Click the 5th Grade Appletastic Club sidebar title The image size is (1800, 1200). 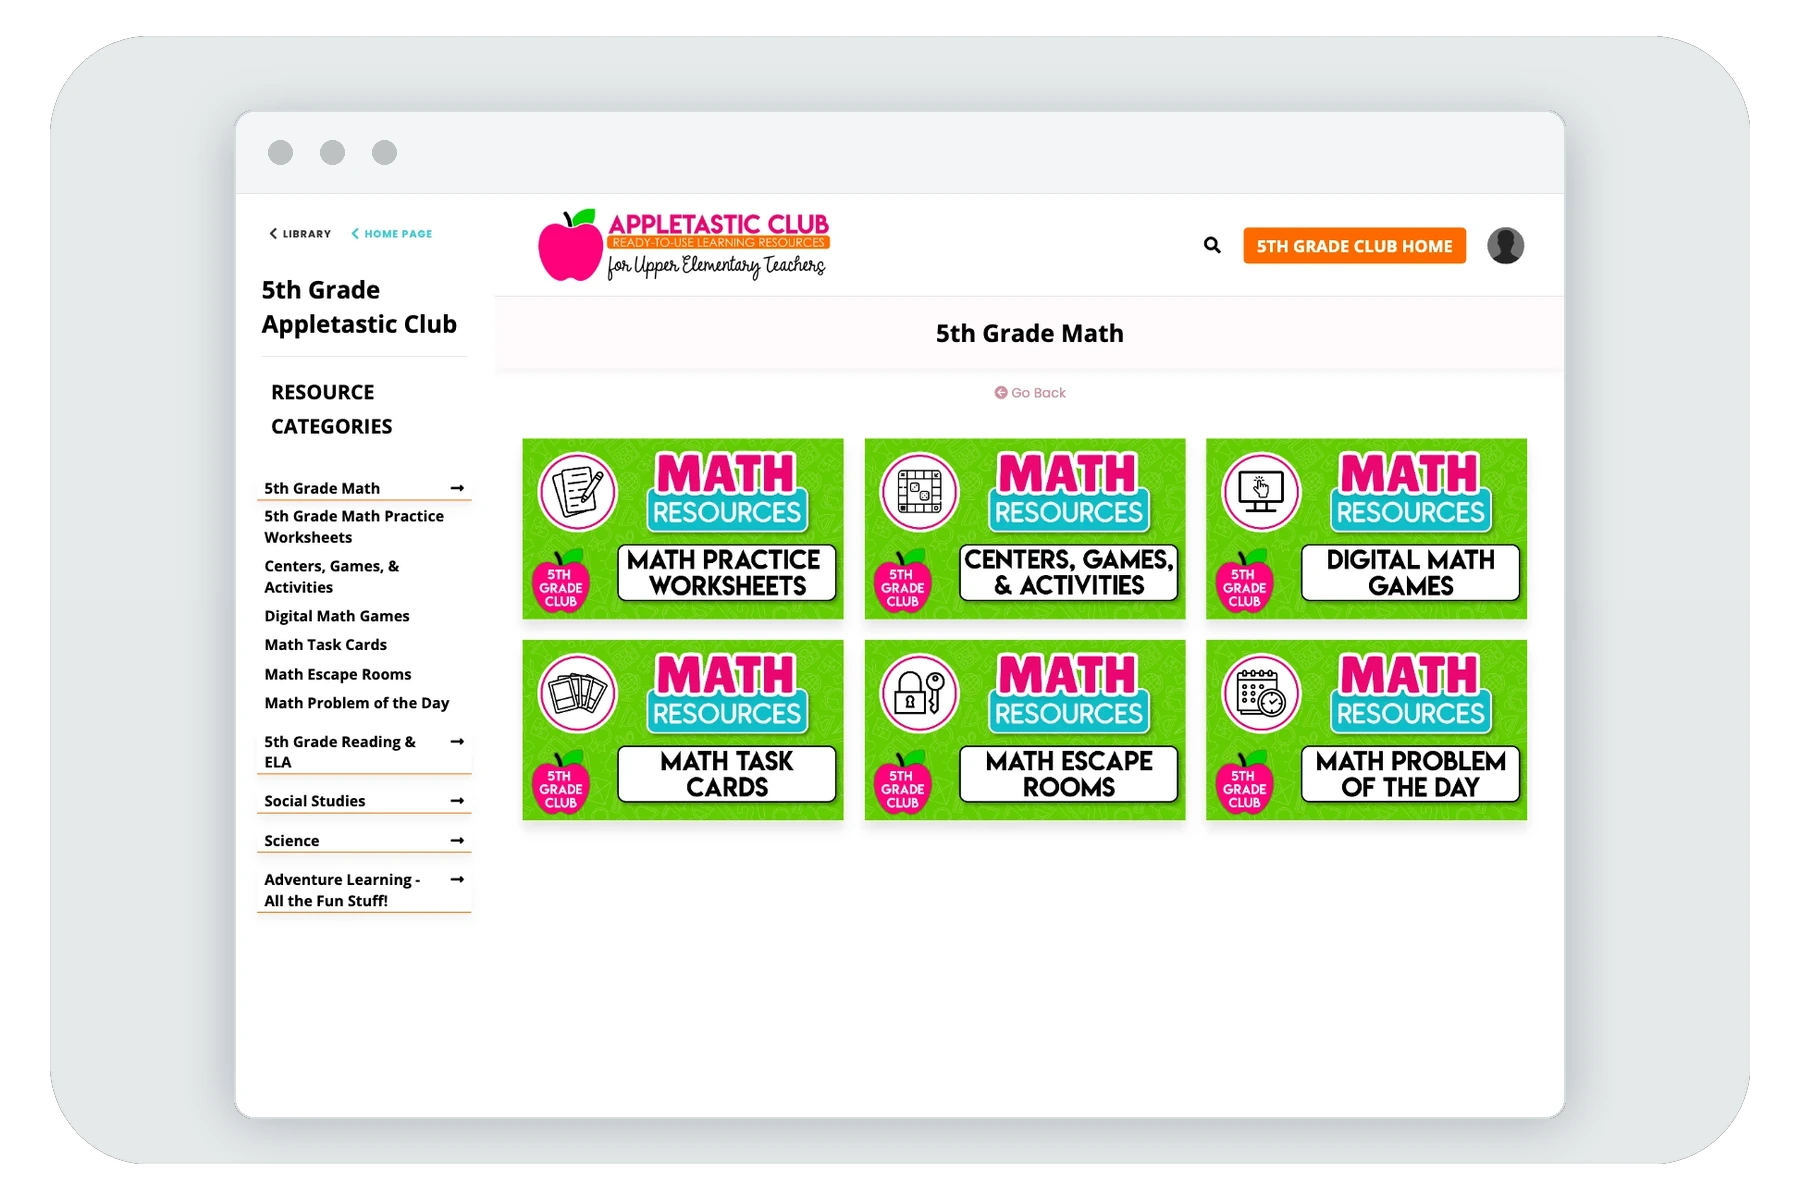(359, 307)
